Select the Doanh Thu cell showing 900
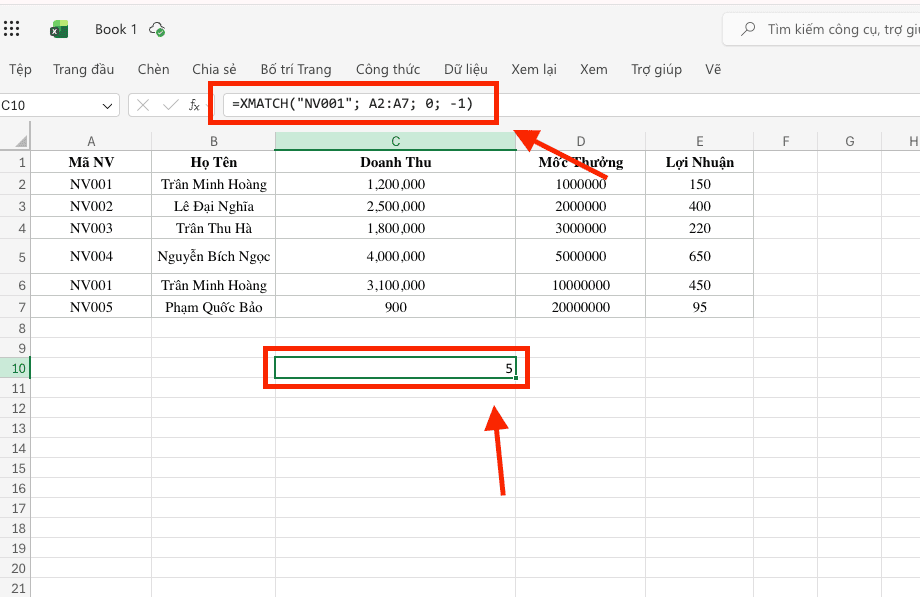The width and height of the screenshot is (920, 597). (x=395, y=307)
